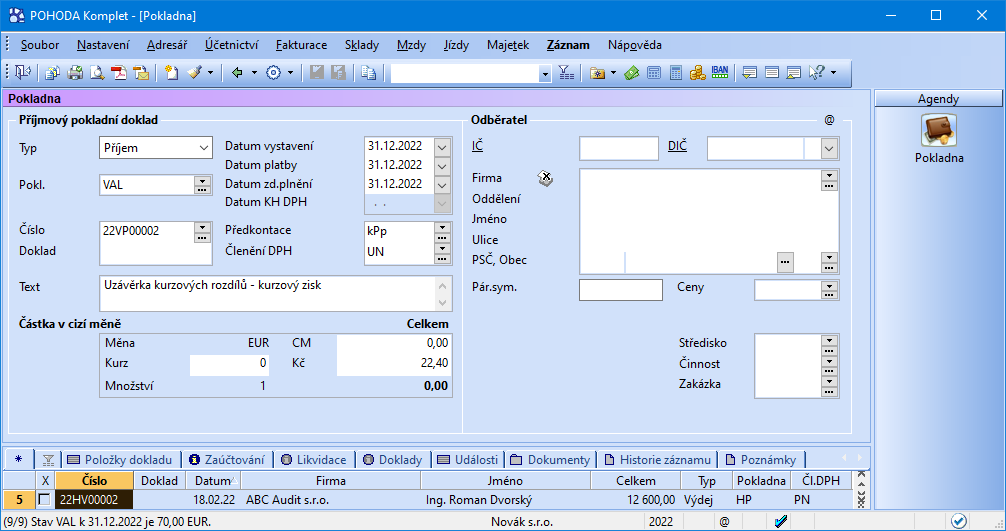Open the Soubor menu
The height and width of the screenshot is (531, 1006).
(40, 45)
